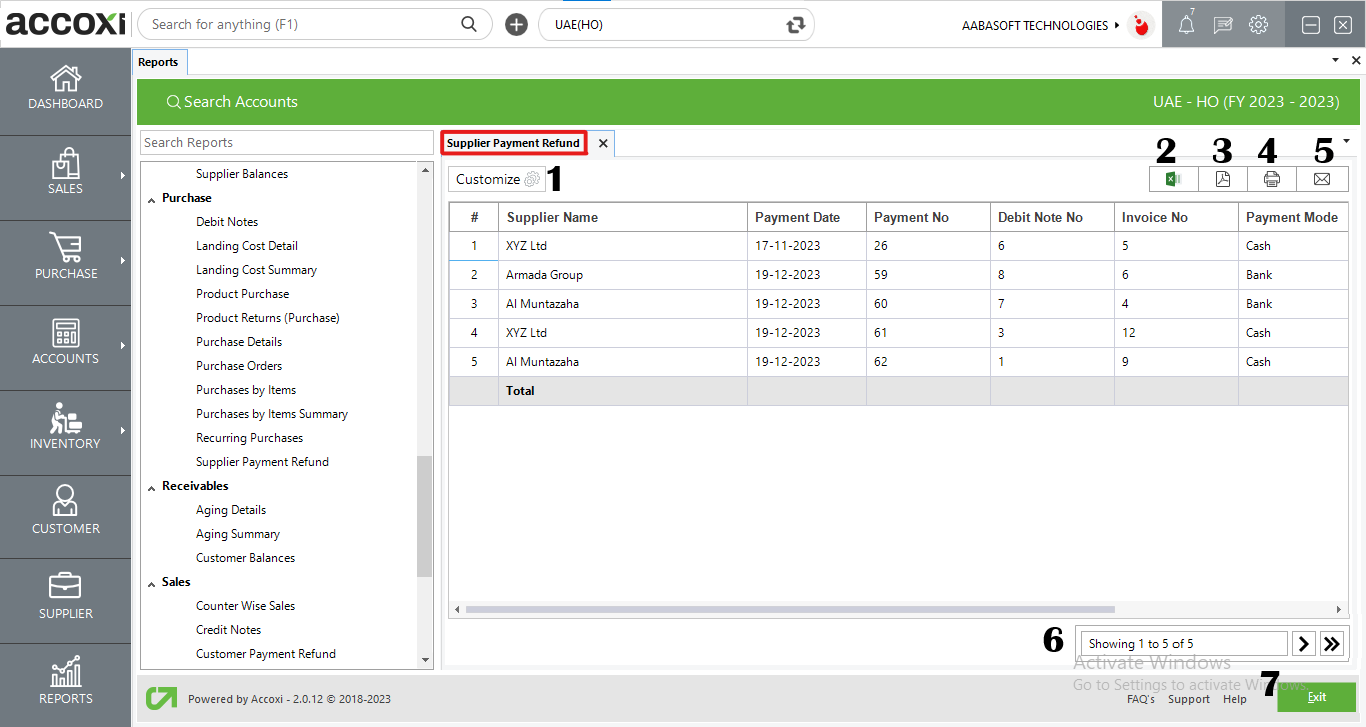Viewport: 1366px width, 727px height.
Task: Print the Supplier Payment Refund report
Action: 1272,179
